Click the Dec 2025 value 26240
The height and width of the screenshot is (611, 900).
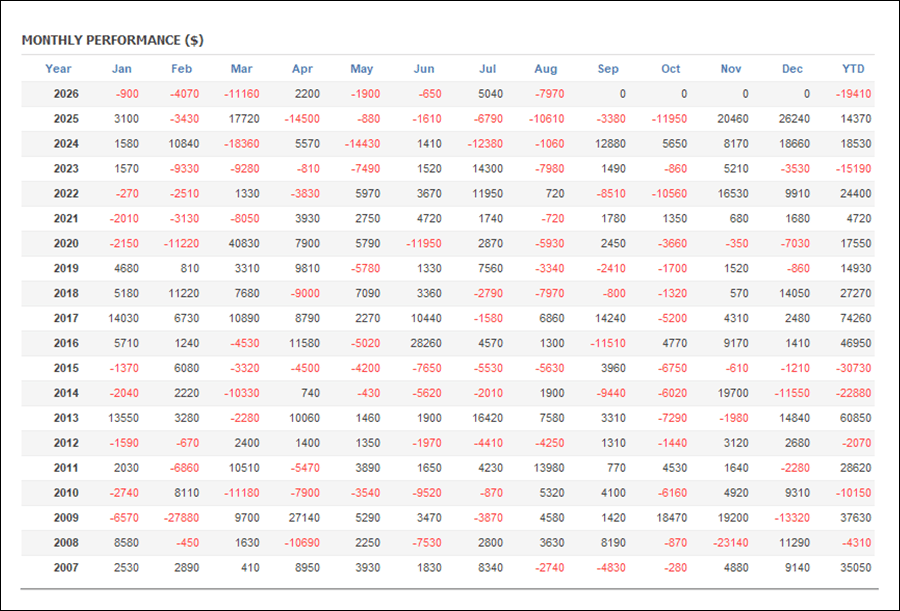pyautogui.click(x=794, y=119)
